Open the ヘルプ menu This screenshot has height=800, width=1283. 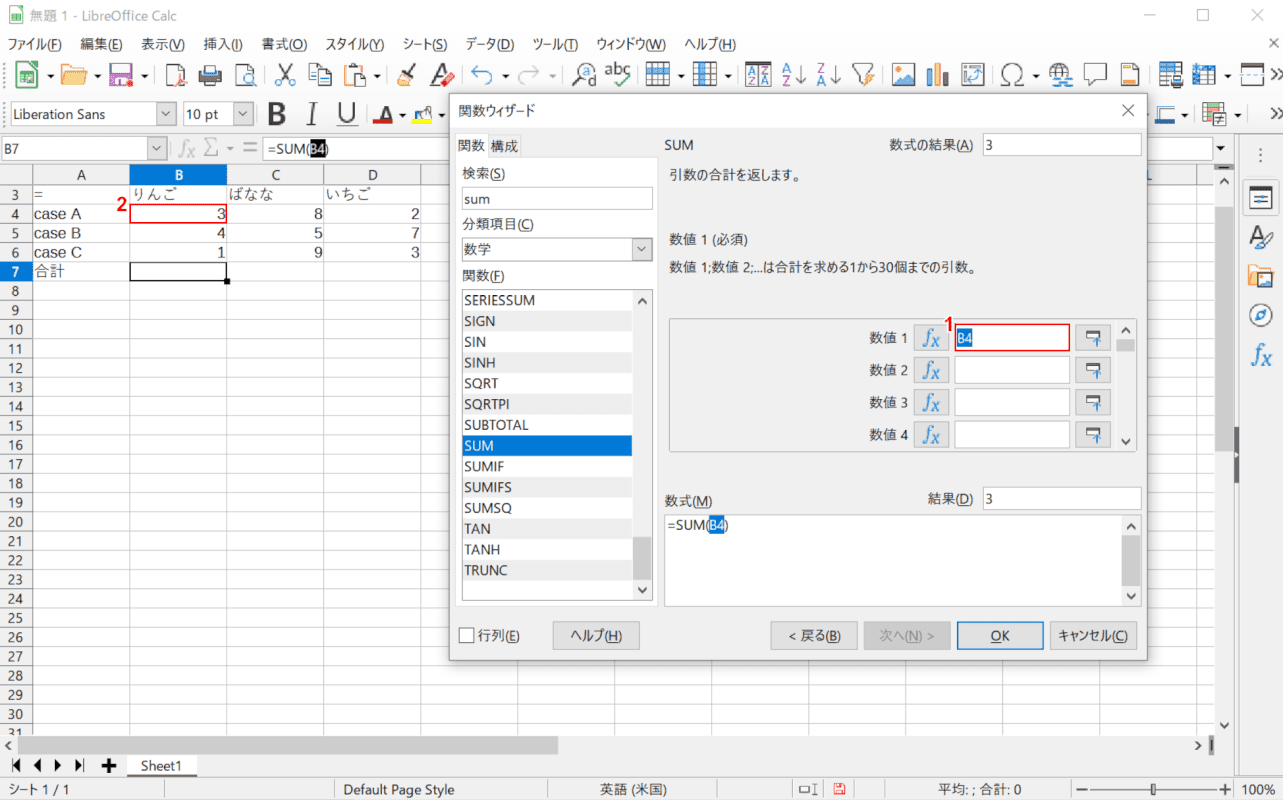tap(710, 44)
